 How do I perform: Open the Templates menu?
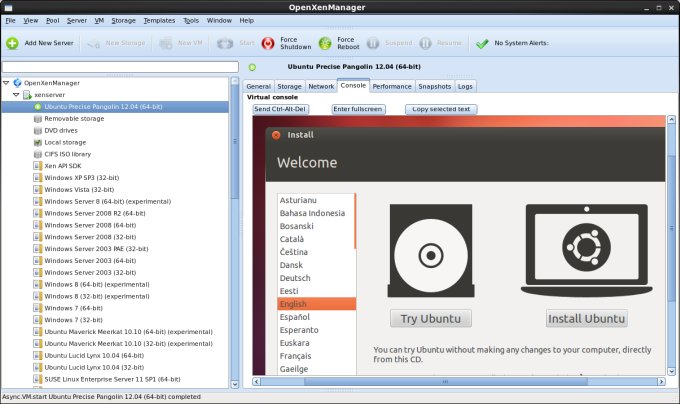[x=159, y=20]
